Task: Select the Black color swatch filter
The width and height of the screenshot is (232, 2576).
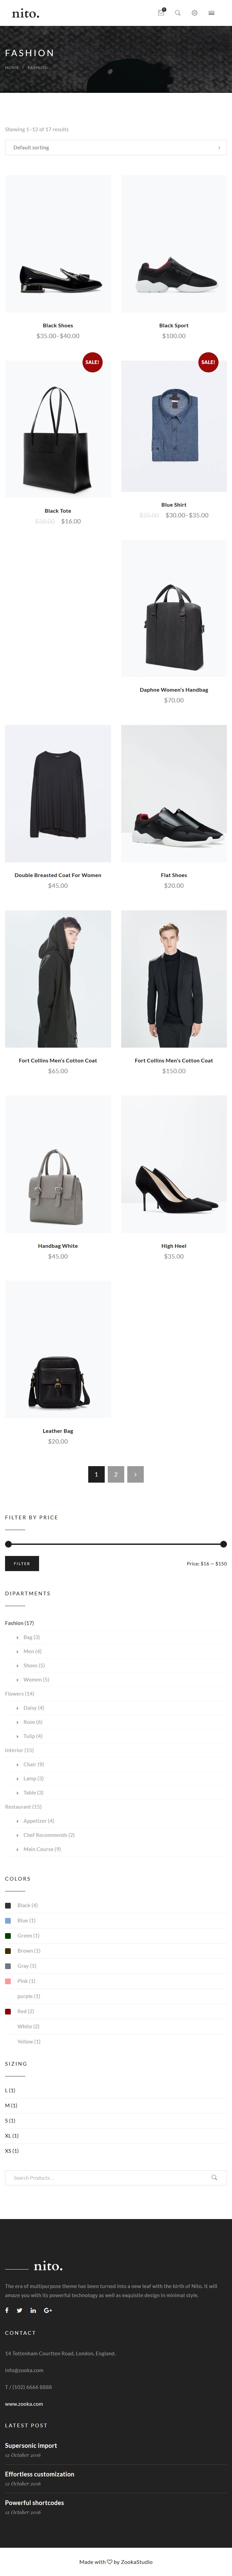Action: [8, 1905]
